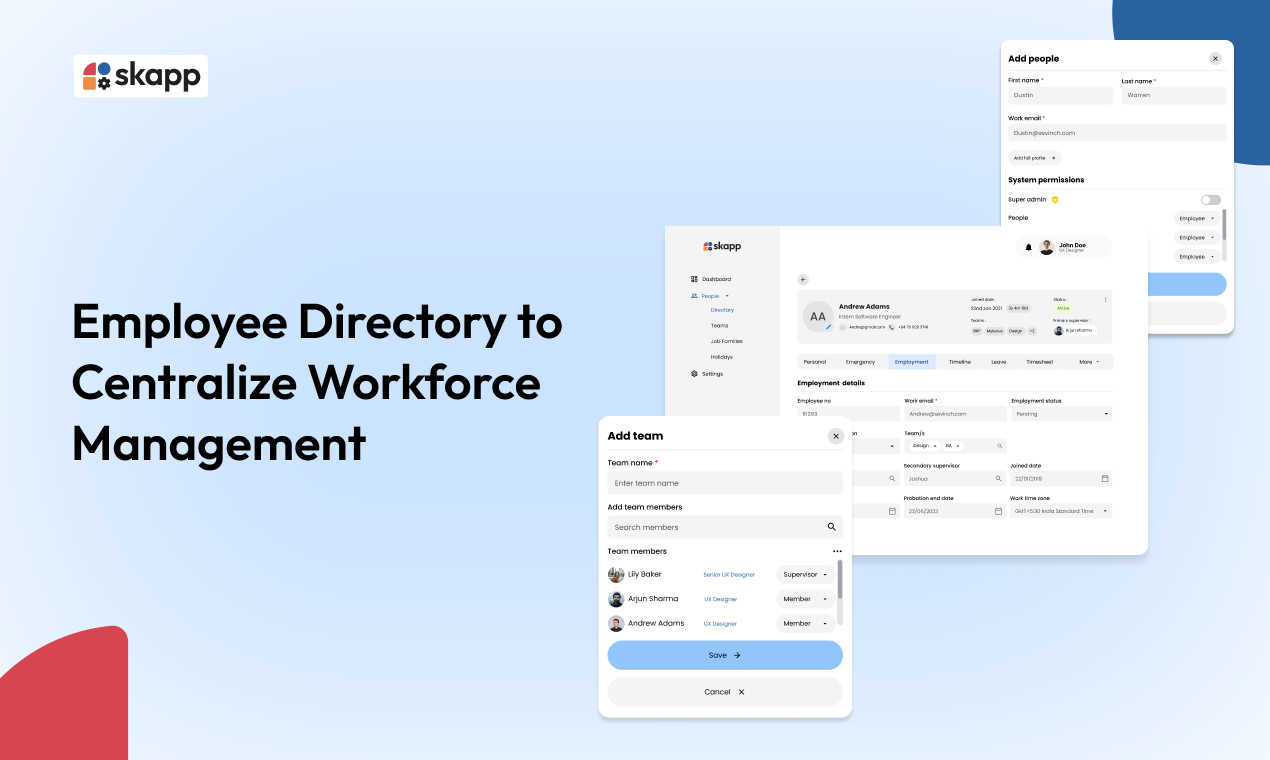The height and width of the screenshot is (760, 1270).
Task: Click the +2 teams chip on profile card
Action: [x=1032, y=330]
